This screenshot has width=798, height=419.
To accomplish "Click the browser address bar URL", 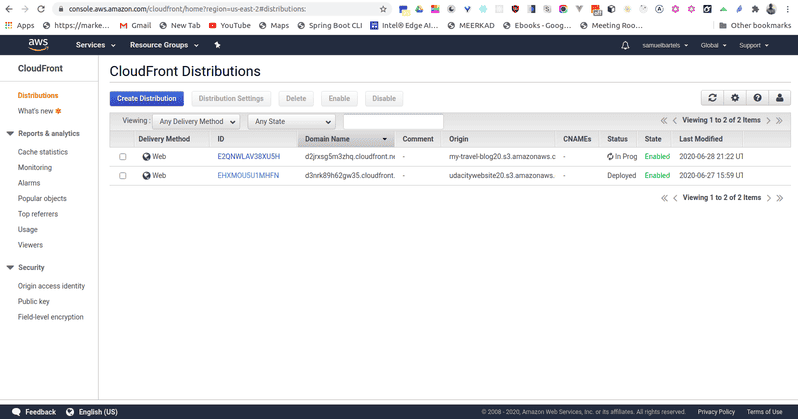I will (187, 9).
